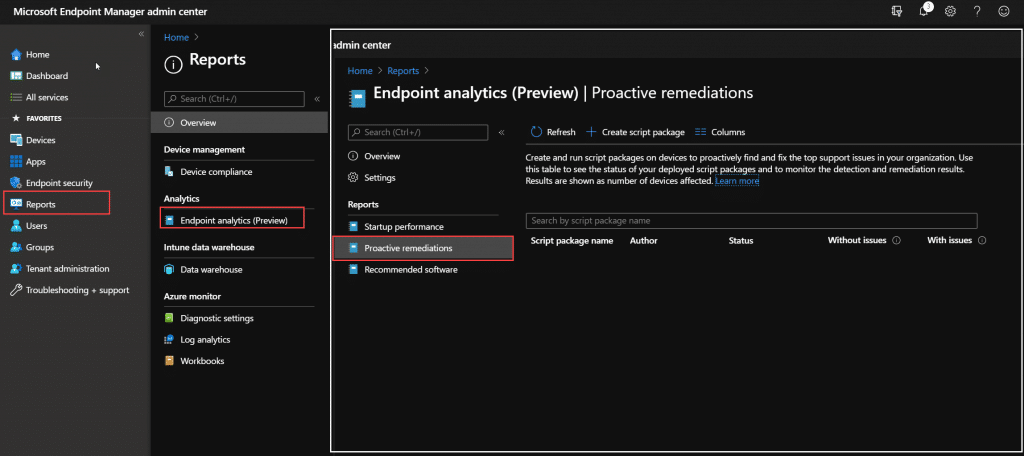This screenshot has width=1024, height=456.
Task: Select Overview in the Reports blade
Action: coord(239,122)
